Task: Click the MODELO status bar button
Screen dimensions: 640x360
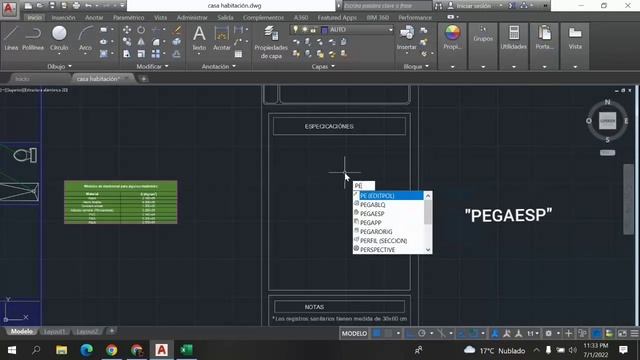Action: click(354, 333)
